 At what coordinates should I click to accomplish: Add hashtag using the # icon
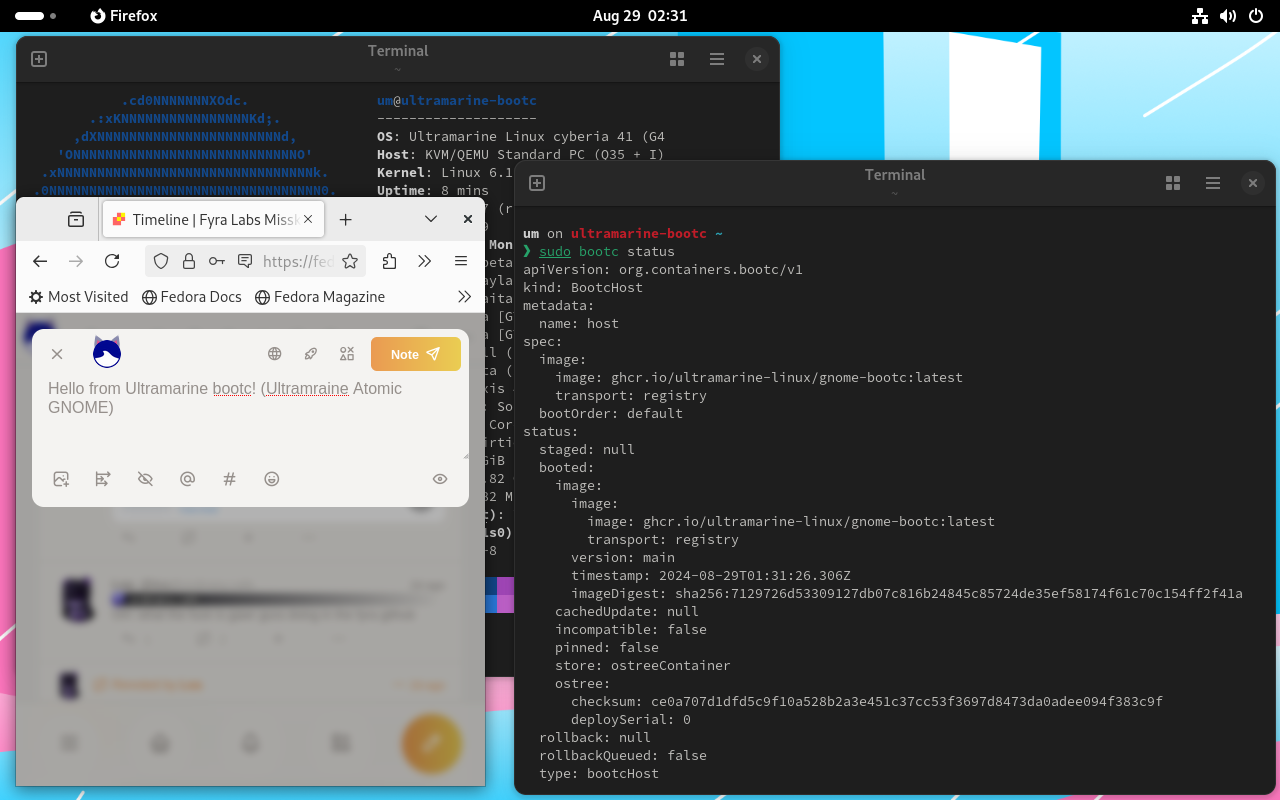click(229, 479)
